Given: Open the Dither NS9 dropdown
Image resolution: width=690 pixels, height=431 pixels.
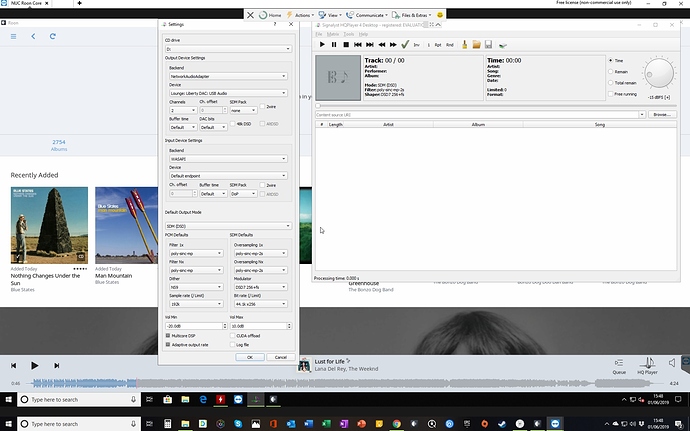Looking at the screenshot, I should point(196,287).
